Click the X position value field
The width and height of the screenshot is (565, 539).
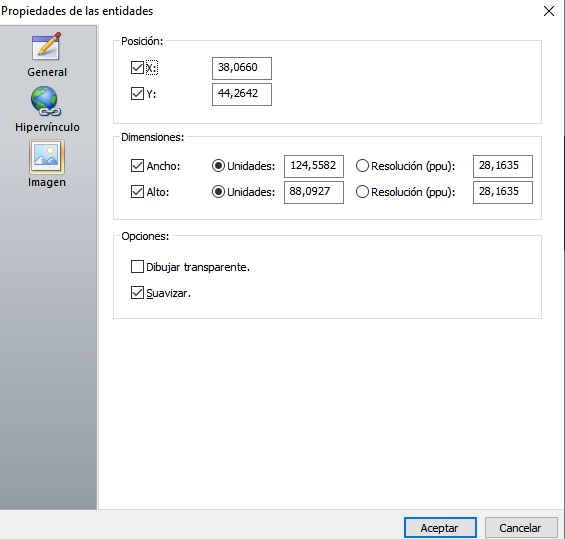coord(242,68)
